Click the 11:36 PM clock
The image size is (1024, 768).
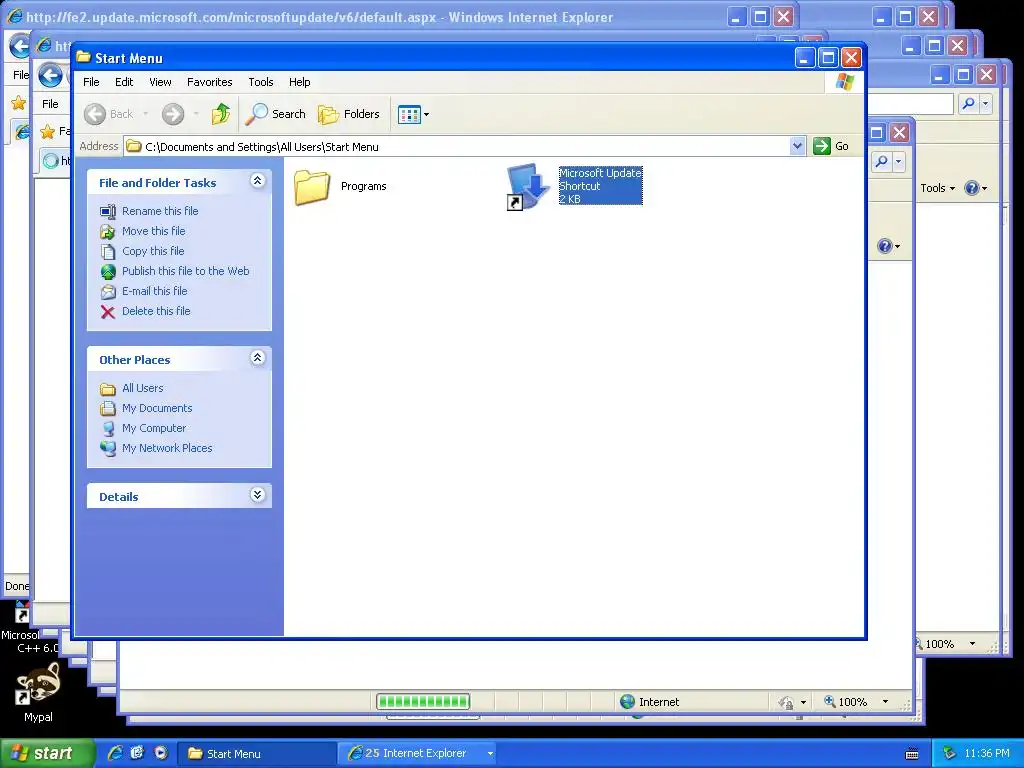pyautogui.click(x=987, y=754)
